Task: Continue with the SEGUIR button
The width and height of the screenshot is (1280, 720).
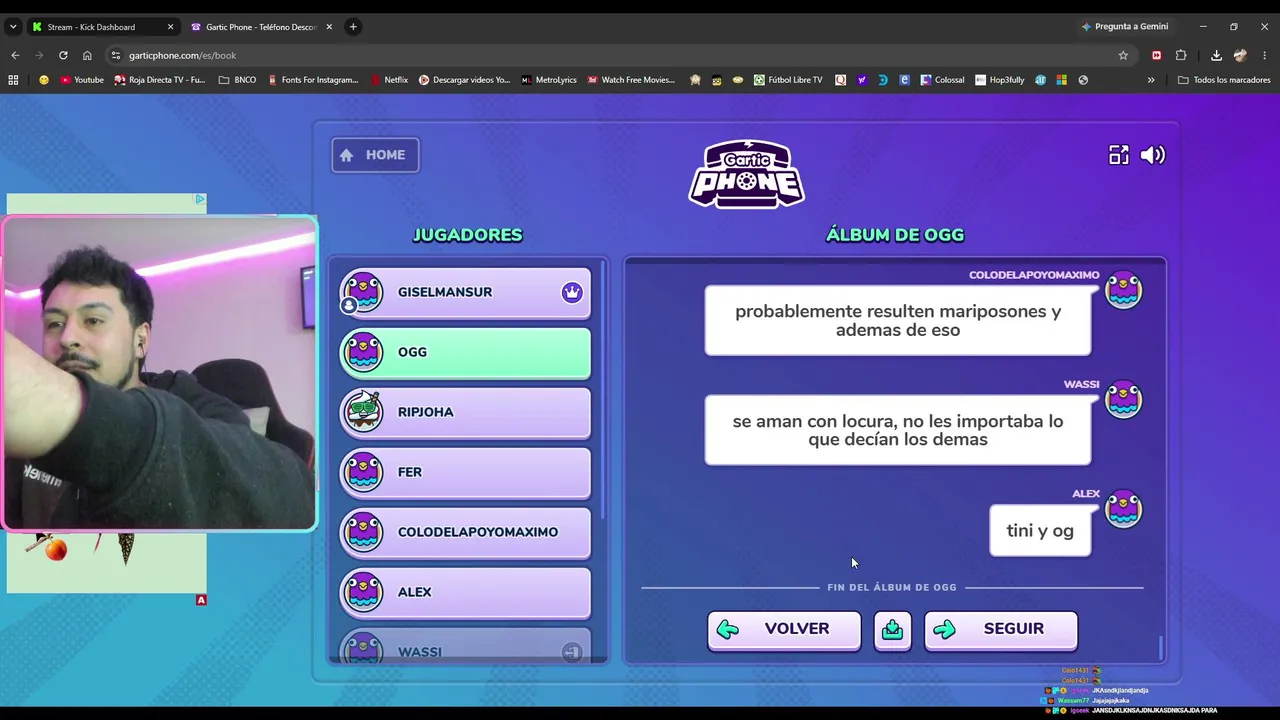Action: [x=1001, y=630]
